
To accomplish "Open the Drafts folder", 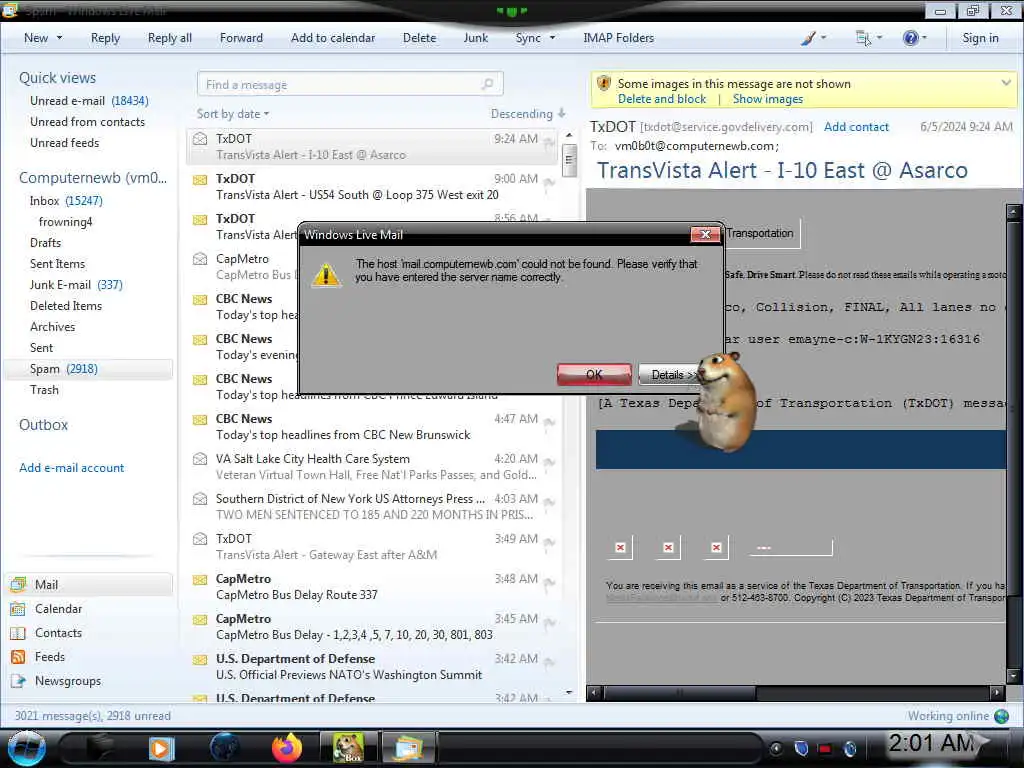I will click(x=45, y=242).
